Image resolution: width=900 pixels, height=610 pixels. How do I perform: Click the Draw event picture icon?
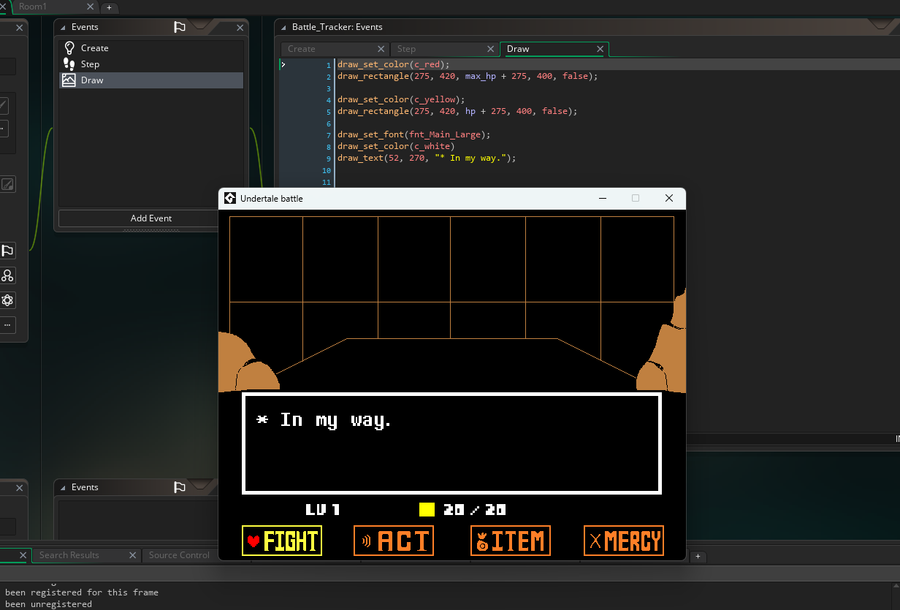69,80
